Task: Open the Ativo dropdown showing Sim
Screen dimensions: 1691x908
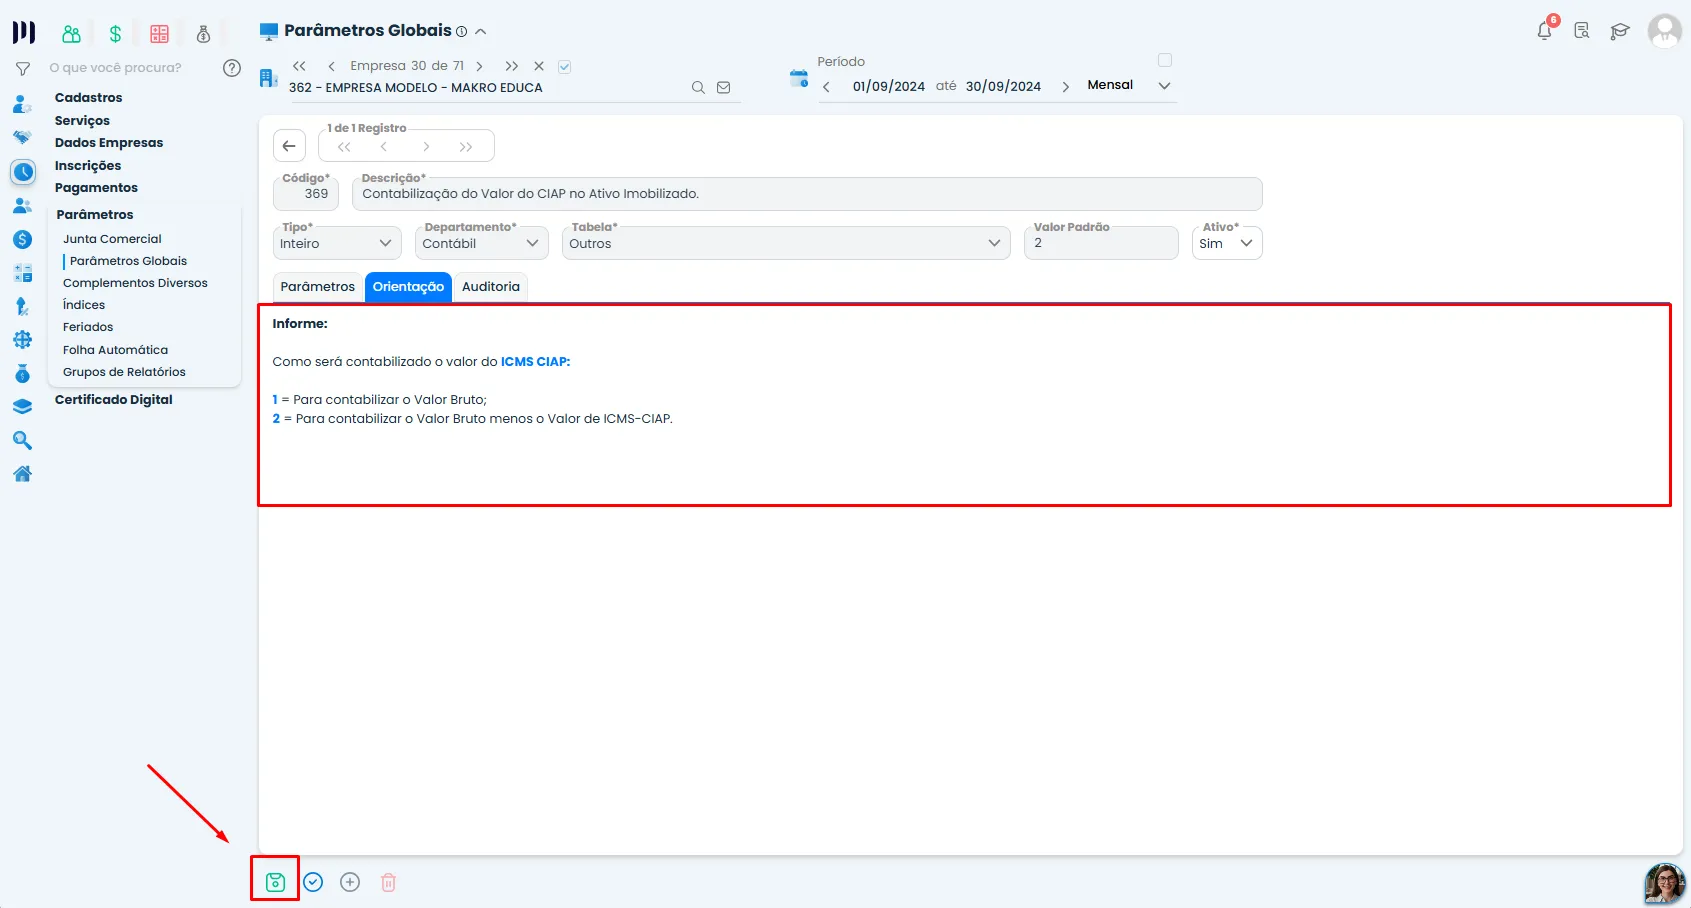Action: (x=1227, y=243)
